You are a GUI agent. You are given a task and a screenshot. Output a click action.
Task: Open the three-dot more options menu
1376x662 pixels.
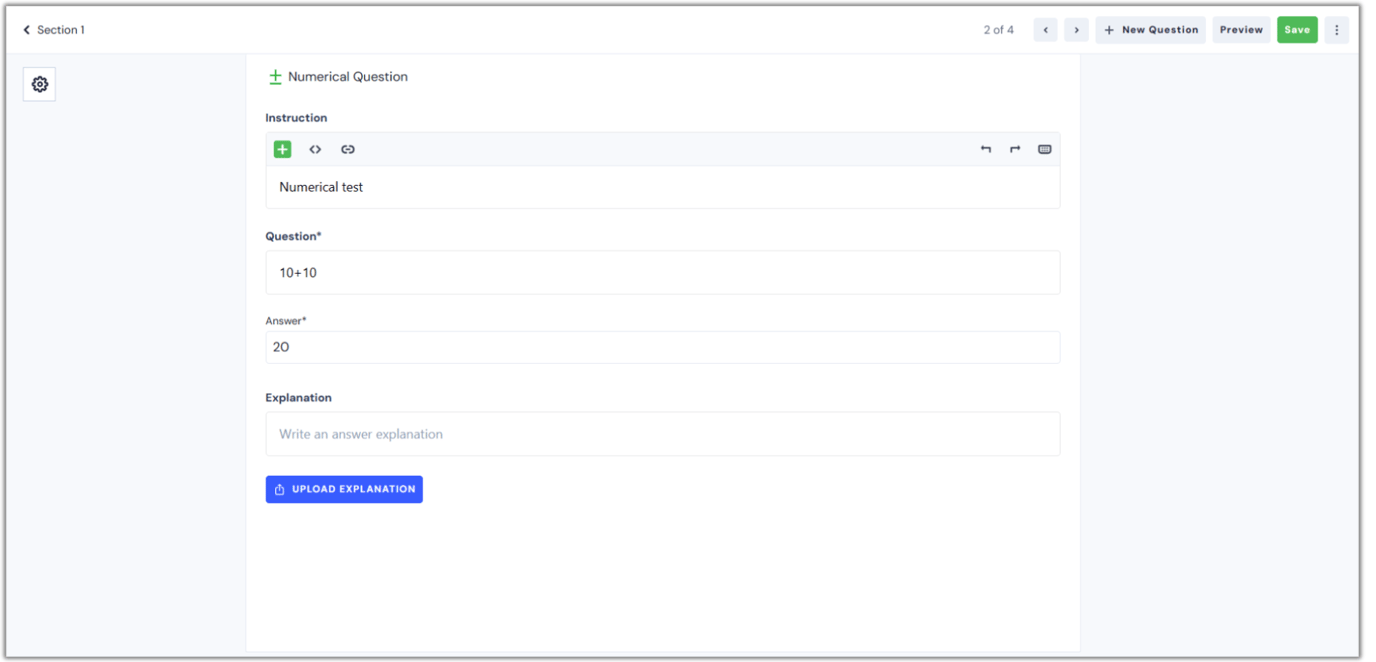pyautogui.click(x=1336, y=30)
